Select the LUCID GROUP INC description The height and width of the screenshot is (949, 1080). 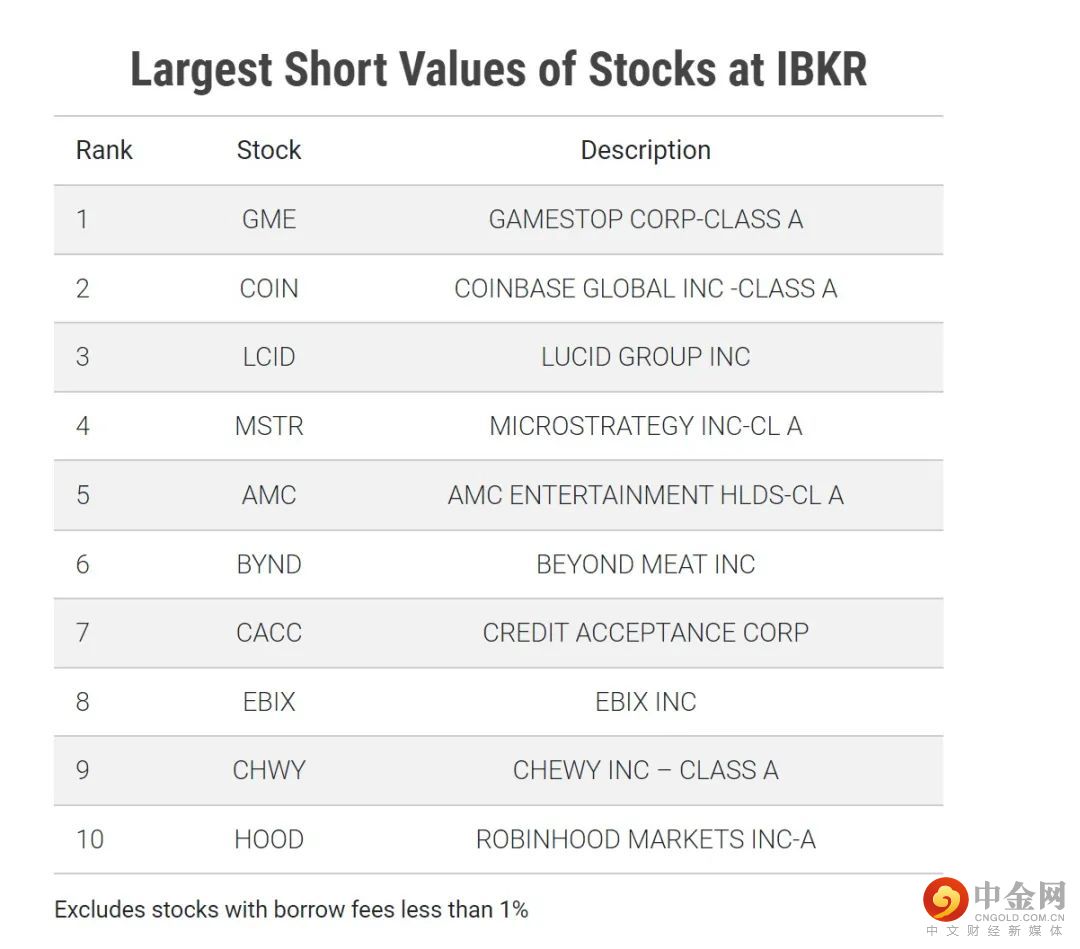click(x=645, y=357)
